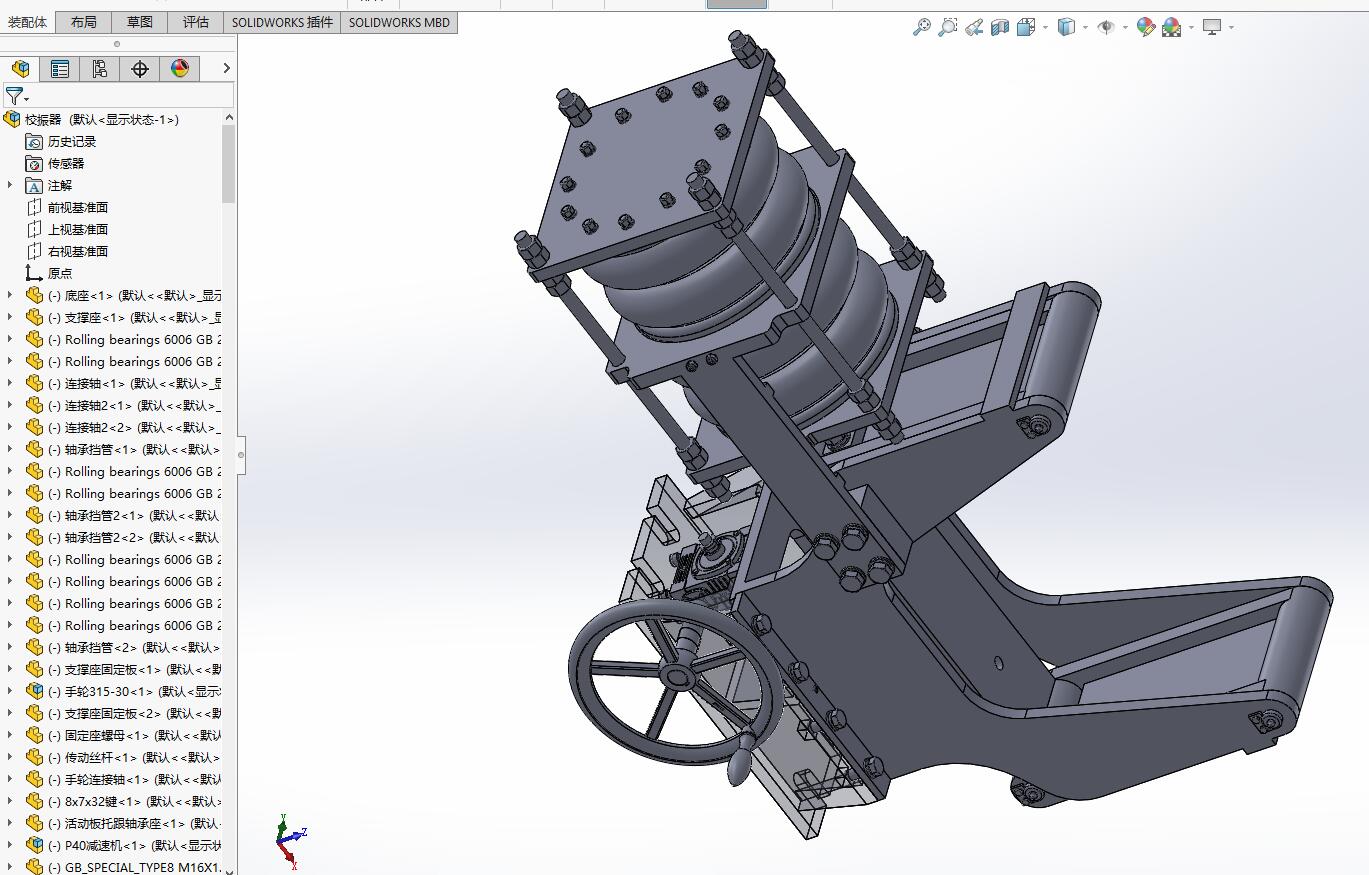Click the P40减速机 sub-assembly icon
The image size is (1369, 875).
click(x=34, y=846)
